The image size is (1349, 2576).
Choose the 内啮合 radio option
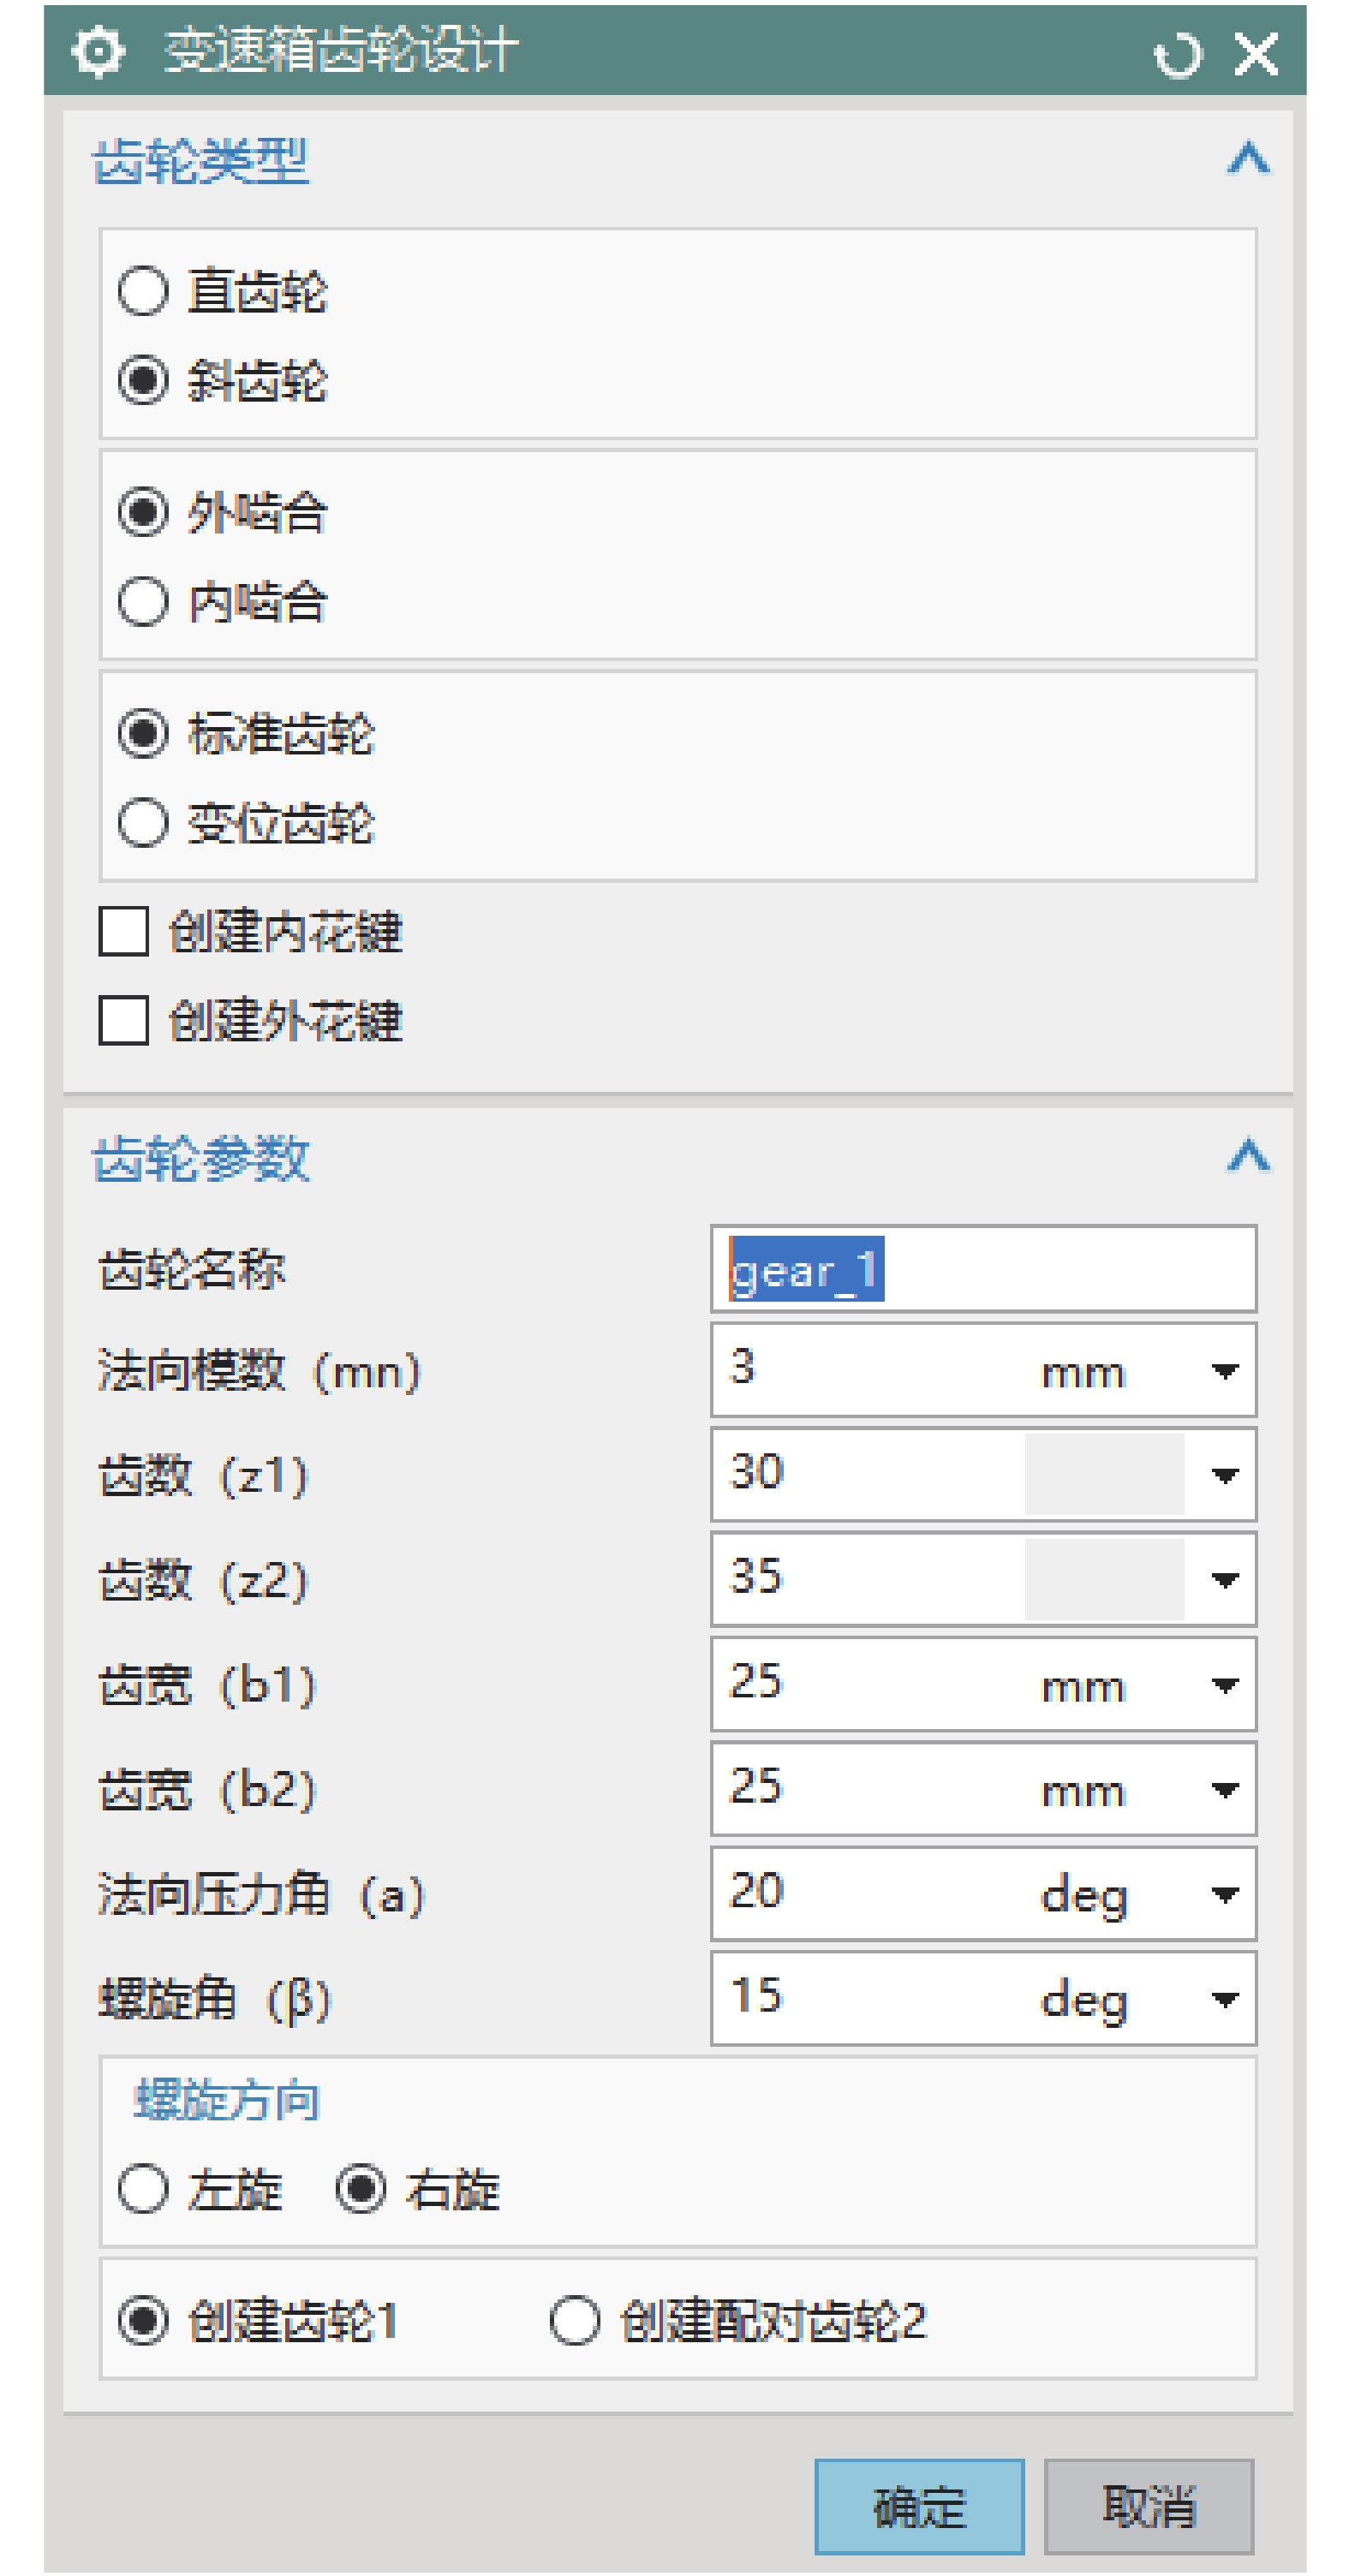pyautogui.click(x=143, y=602)
